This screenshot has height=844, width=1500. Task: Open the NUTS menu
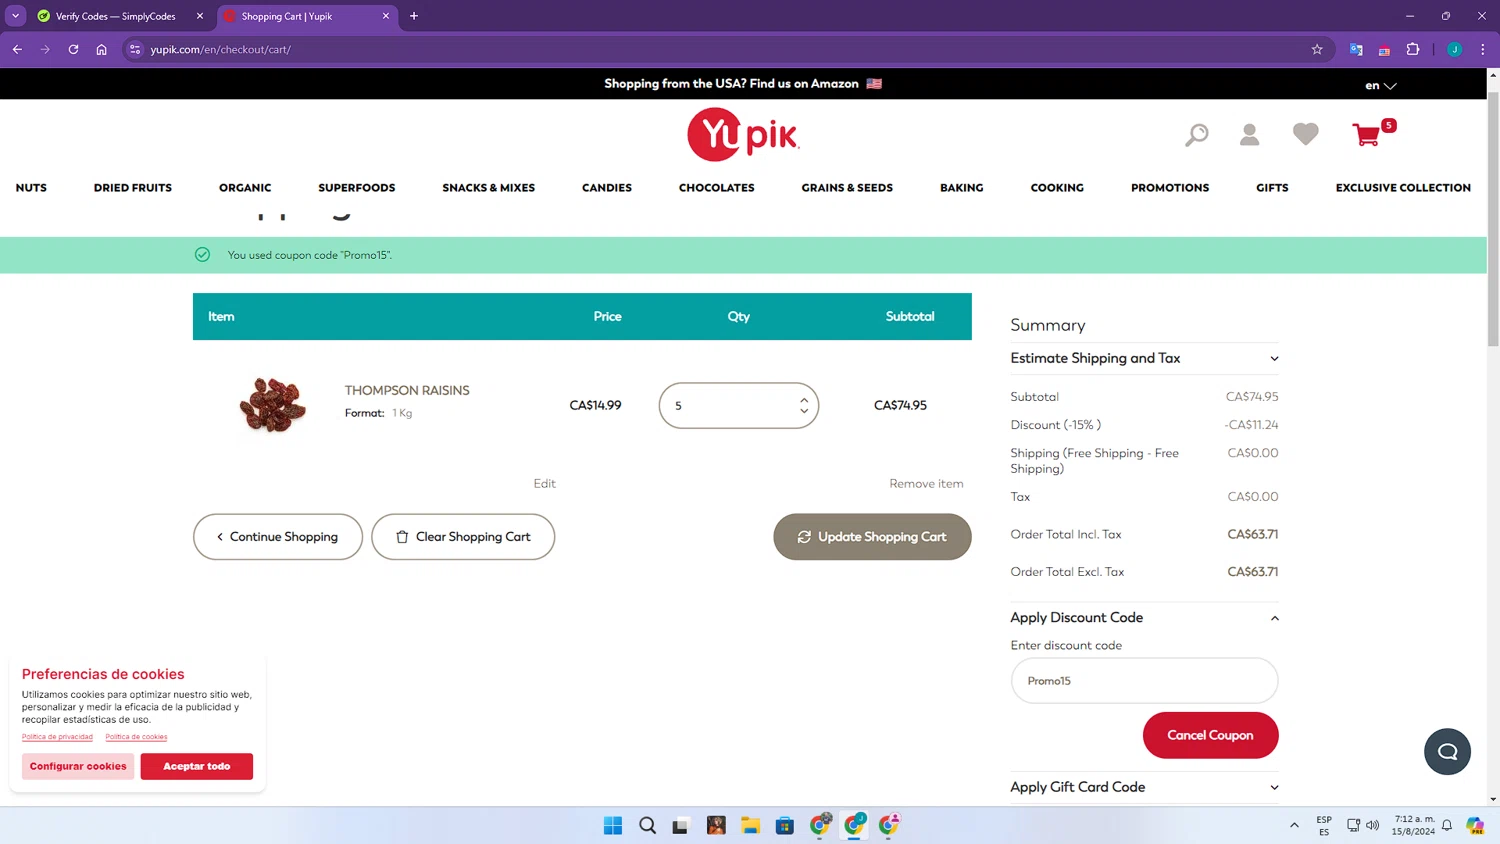pyautogui.click(x=31, y=188)
